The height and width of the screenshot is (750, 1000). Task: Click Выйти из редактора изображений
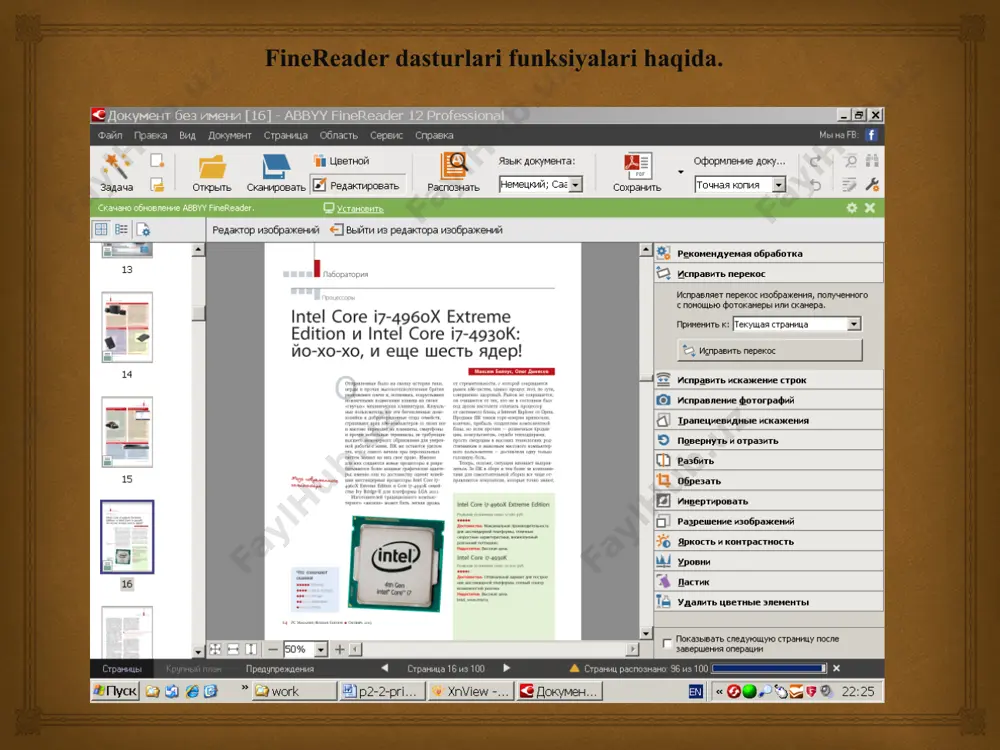(416, 230)
